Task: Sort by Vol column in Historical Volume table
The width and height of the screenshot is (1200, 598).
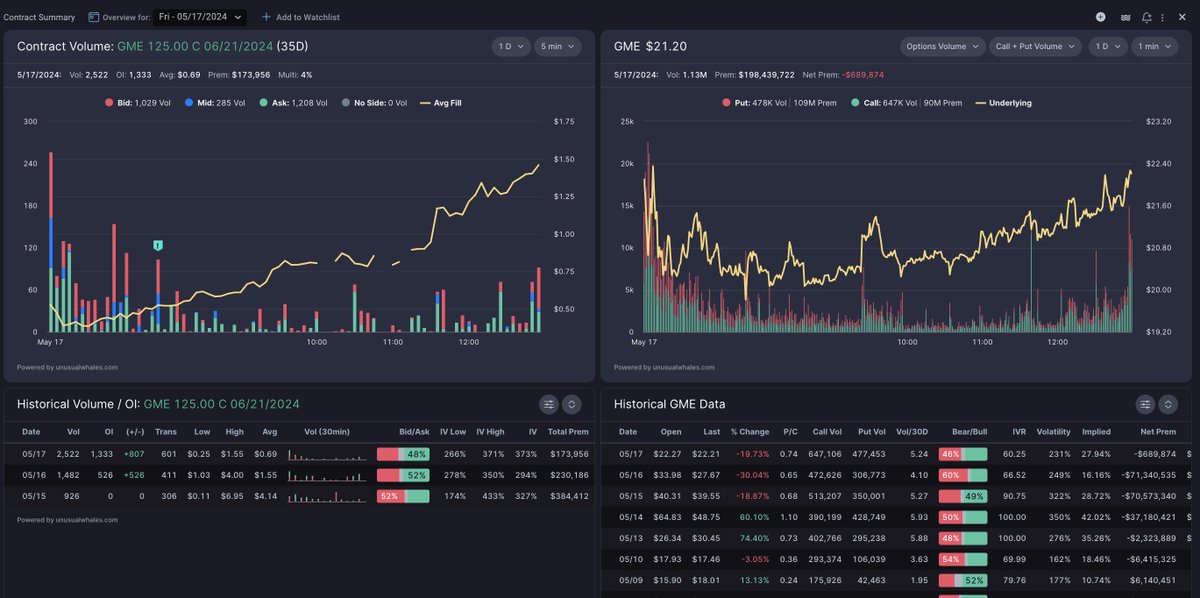Action: (73, 432)
